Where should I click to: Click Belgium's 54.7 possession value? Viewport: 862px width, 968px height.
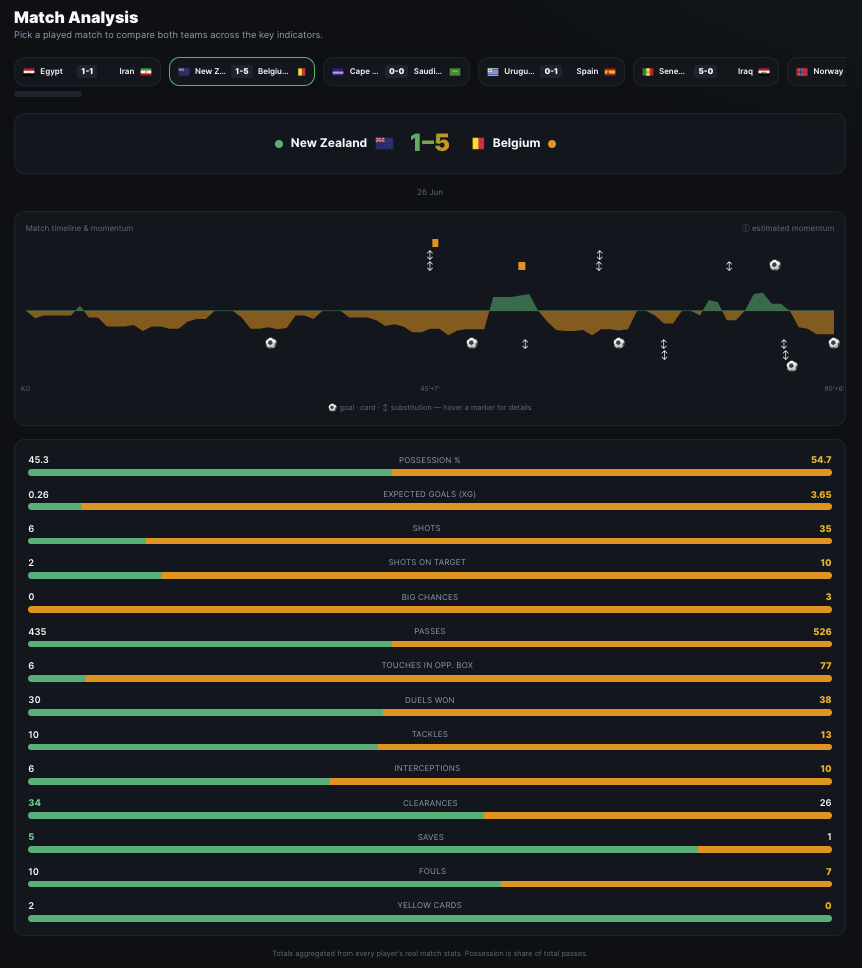tap(821, 460)
